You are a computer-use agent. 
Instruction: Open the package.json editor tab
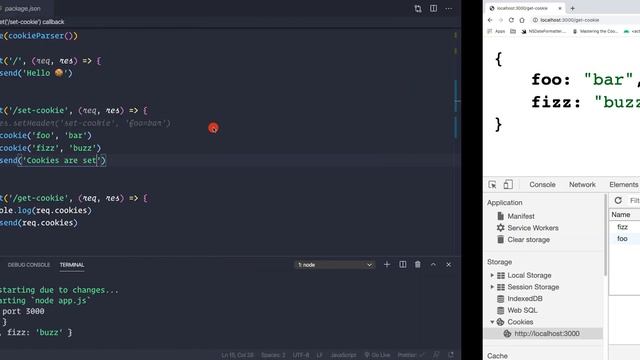(22, 8)
